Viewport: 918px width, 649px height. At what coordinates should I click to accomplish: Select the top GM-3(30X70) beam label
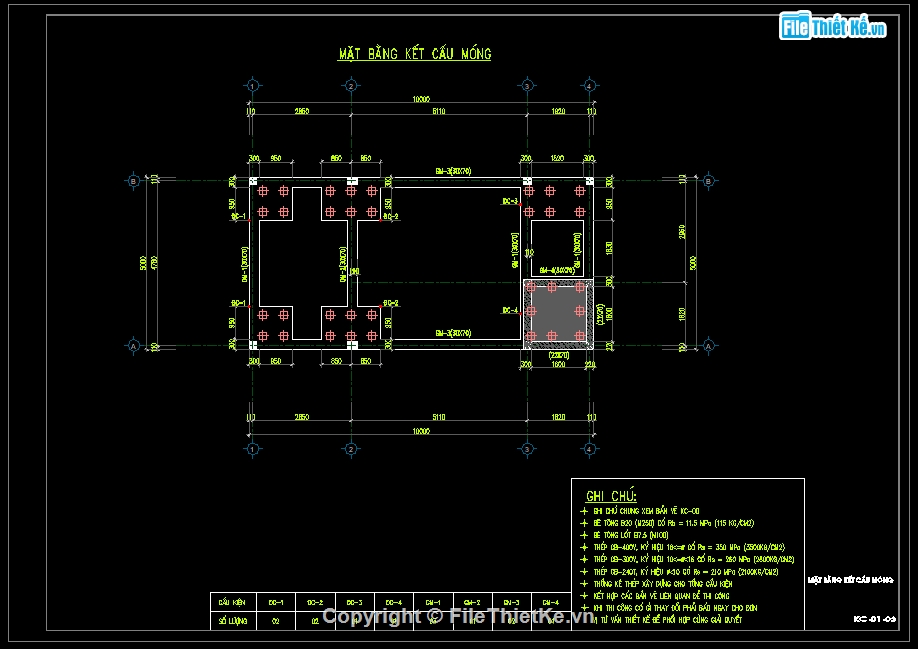tap(453, 171)
